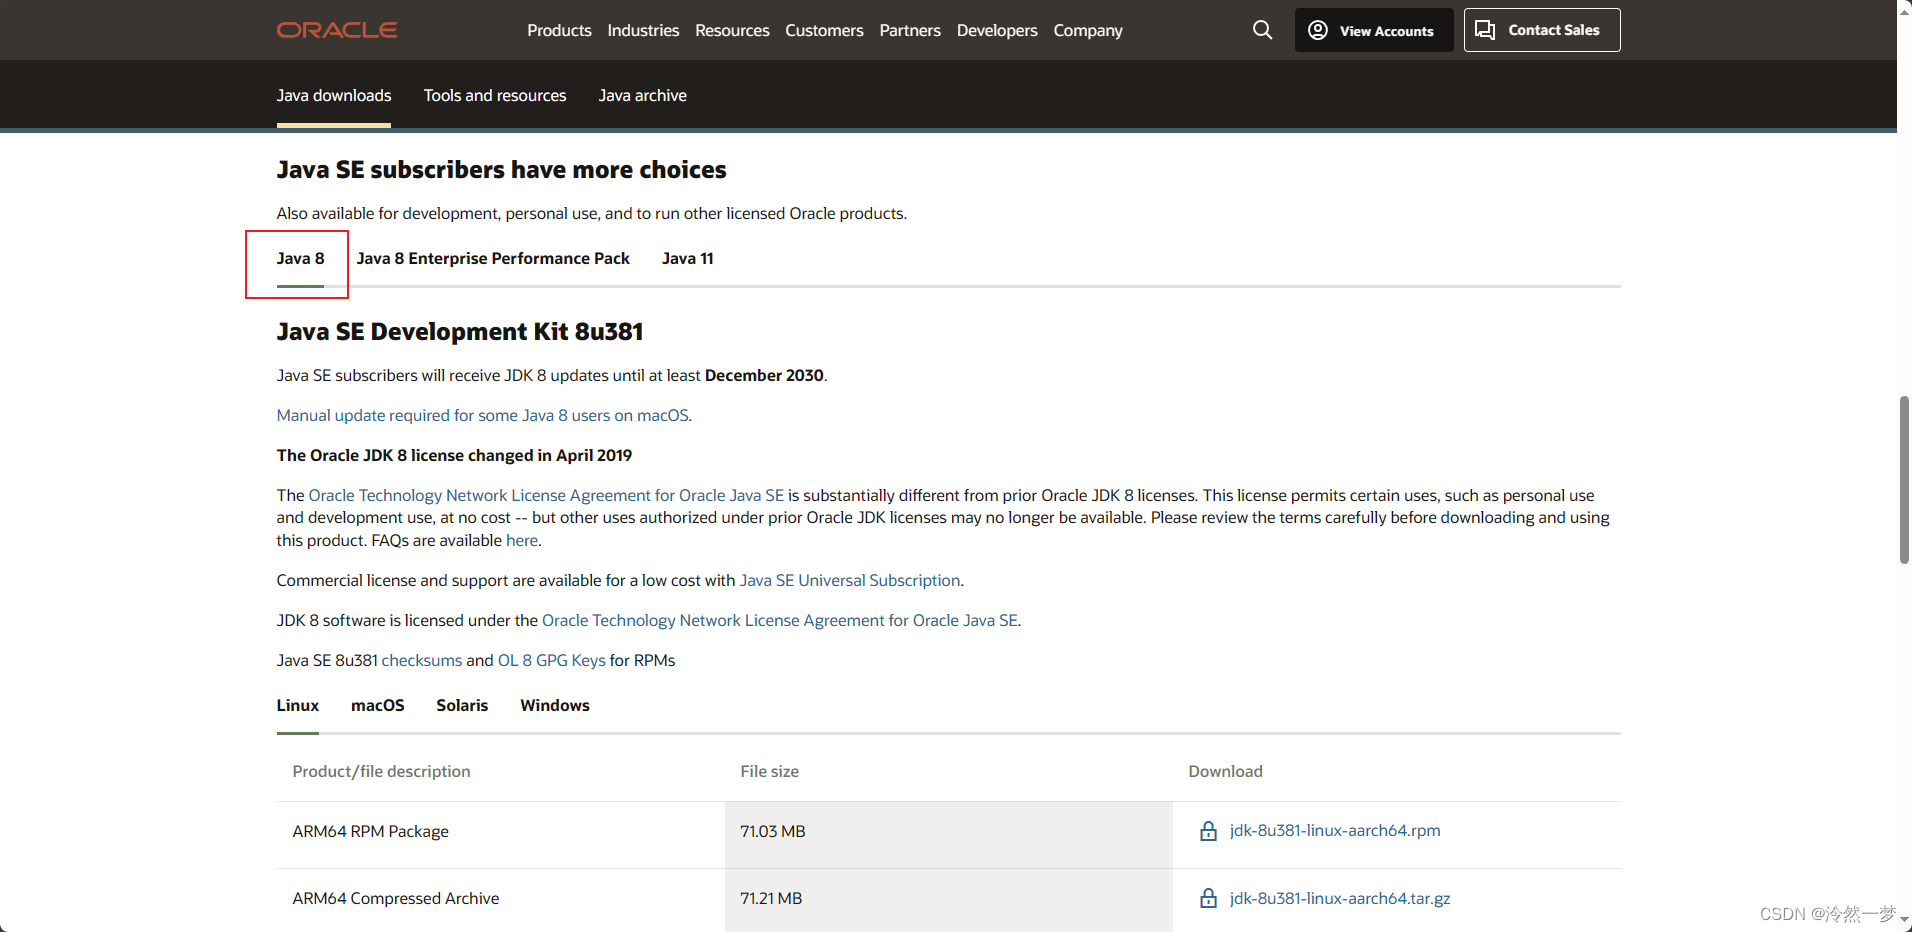1912x932 pixels.
Task: Open the license agreement link after 'licensed under the'
Action: tap(780, 620)
